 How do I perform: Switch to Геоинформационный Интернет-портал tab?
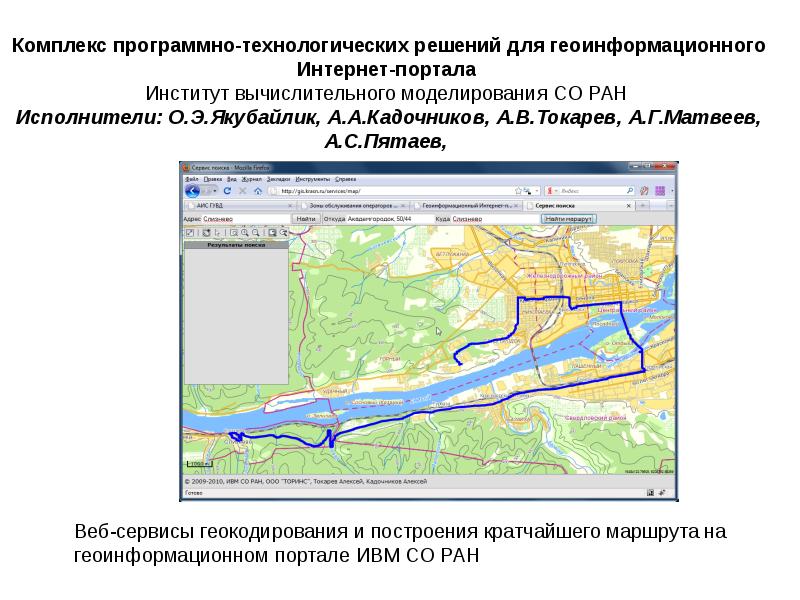point(465,204)
